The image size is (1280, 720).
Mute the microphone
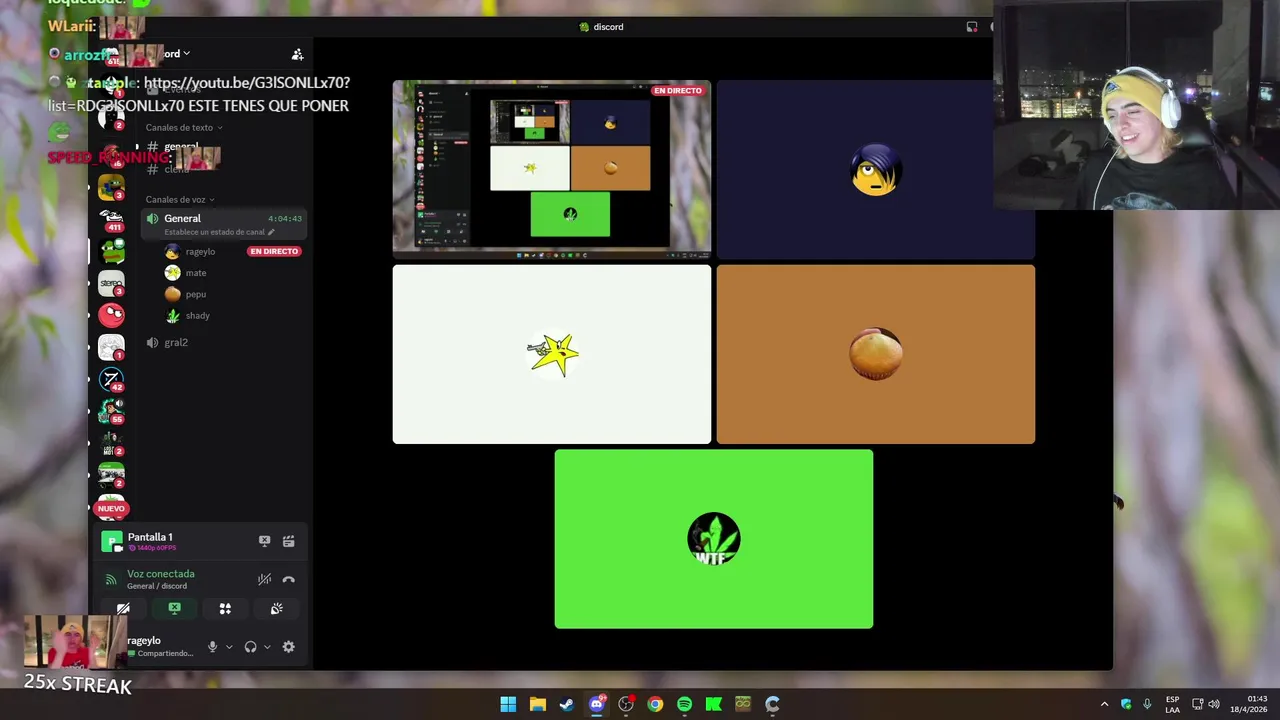click(212, 647)
